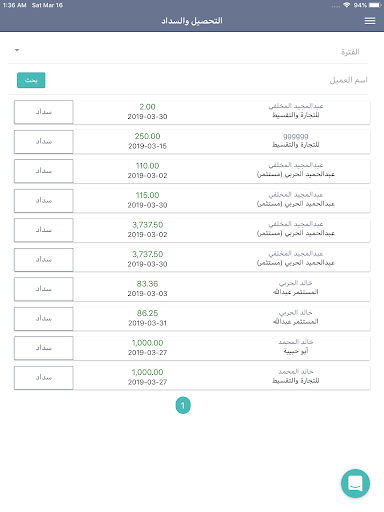Click سداد for 3,737.50 dated 2019-03-02
This screenshot has width=384, height=512.
44,230
